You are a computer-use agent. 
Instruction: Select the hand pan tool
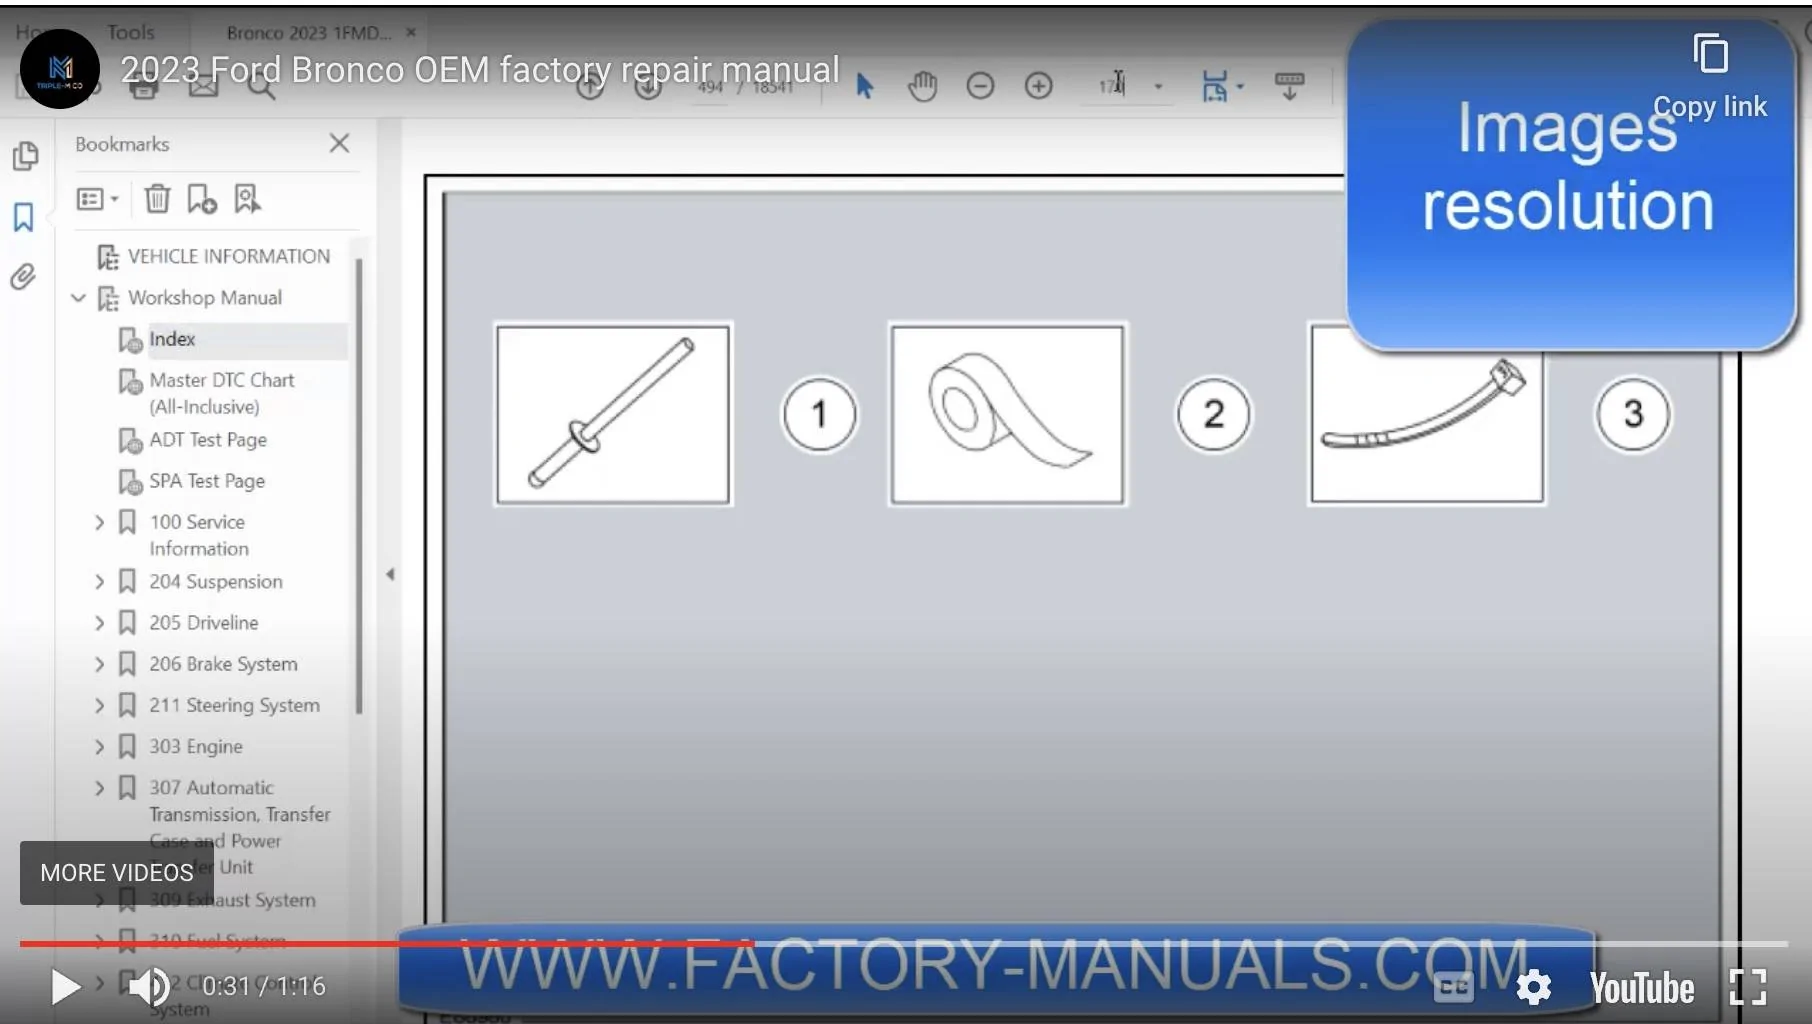(x=922, y=87)
